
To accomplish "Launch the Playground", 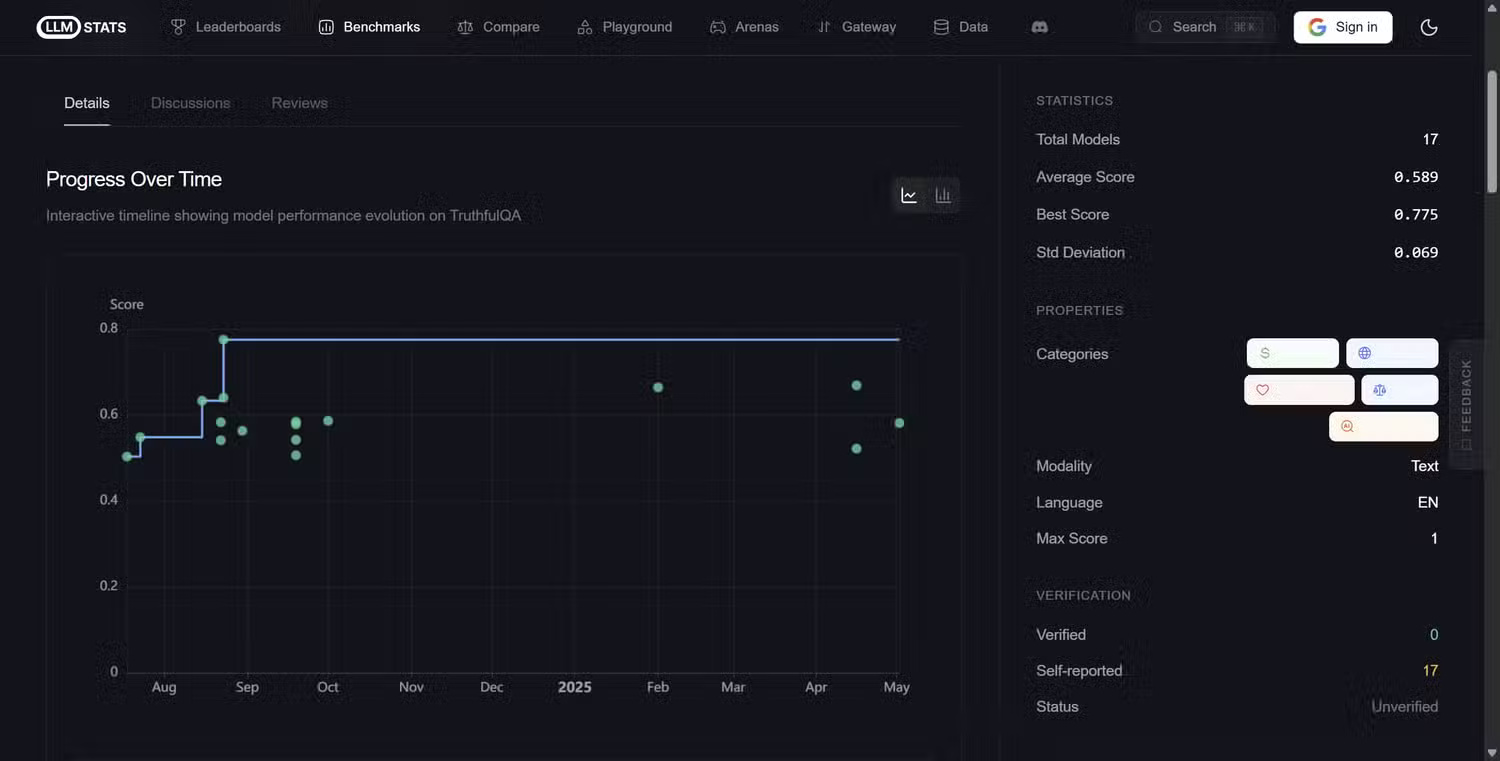I will 624,27.
